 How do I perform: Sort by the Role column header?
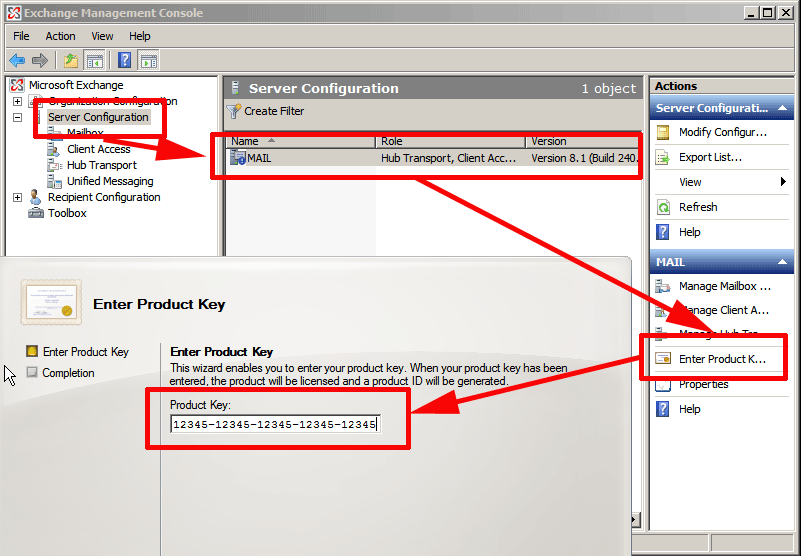451,141
